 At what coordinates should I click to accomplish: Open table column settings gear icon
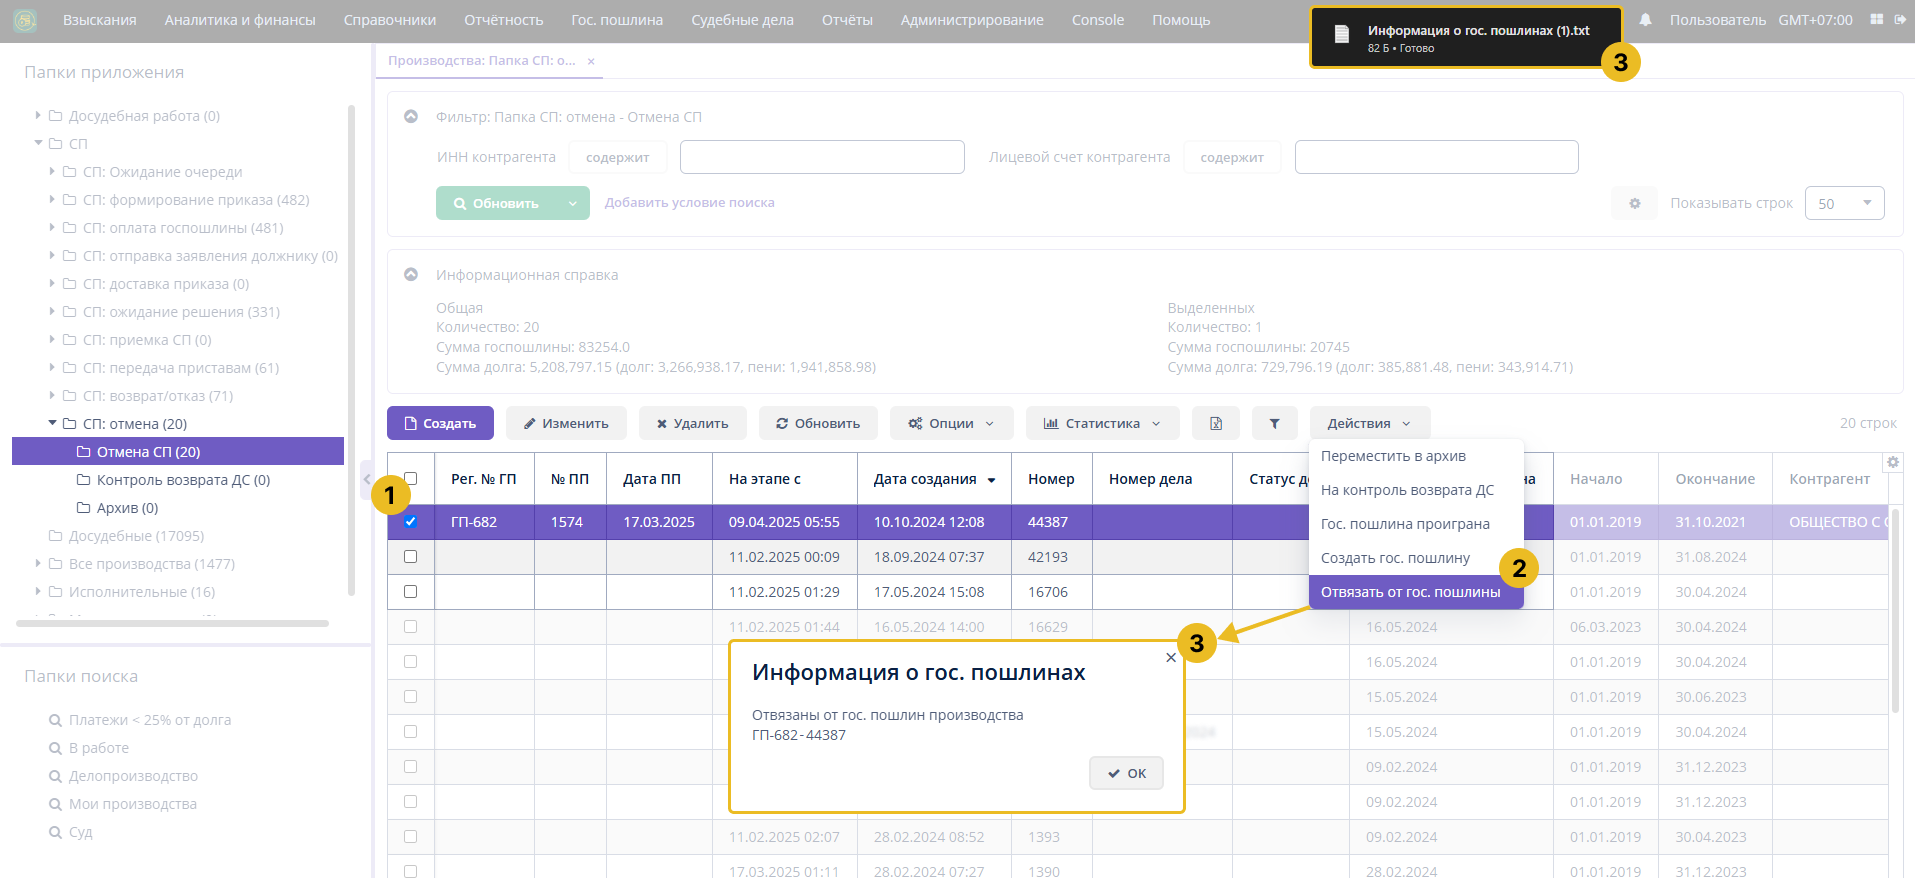[1892, 462]
